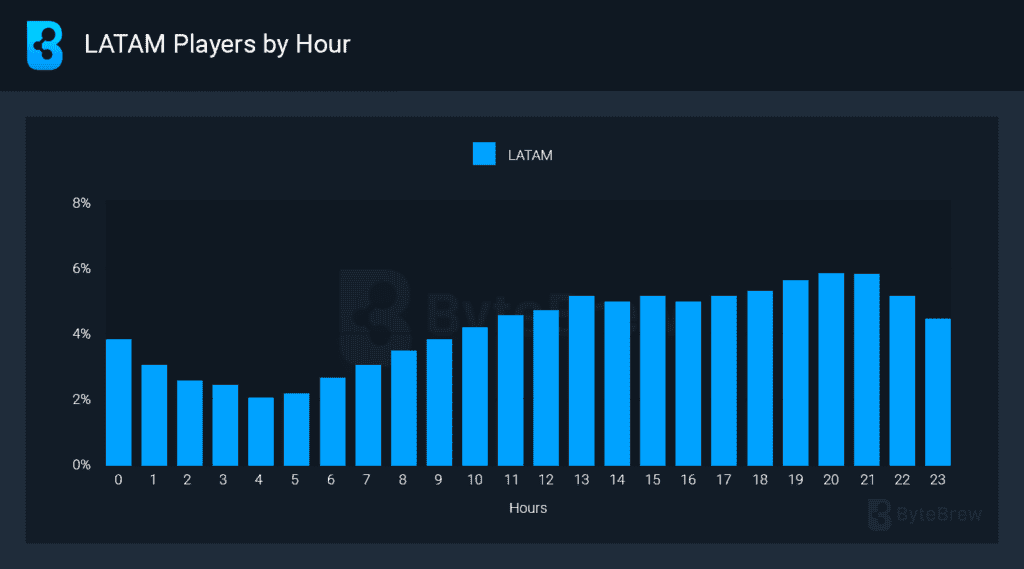Select the bar for hour 23

click(x=937, y=391)
